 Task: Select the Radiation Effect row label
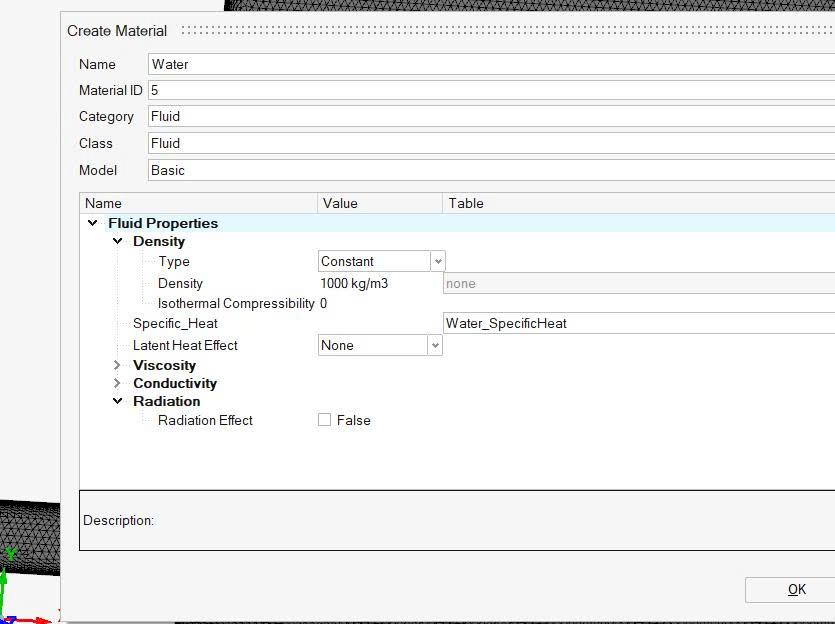tap(205, 420)
